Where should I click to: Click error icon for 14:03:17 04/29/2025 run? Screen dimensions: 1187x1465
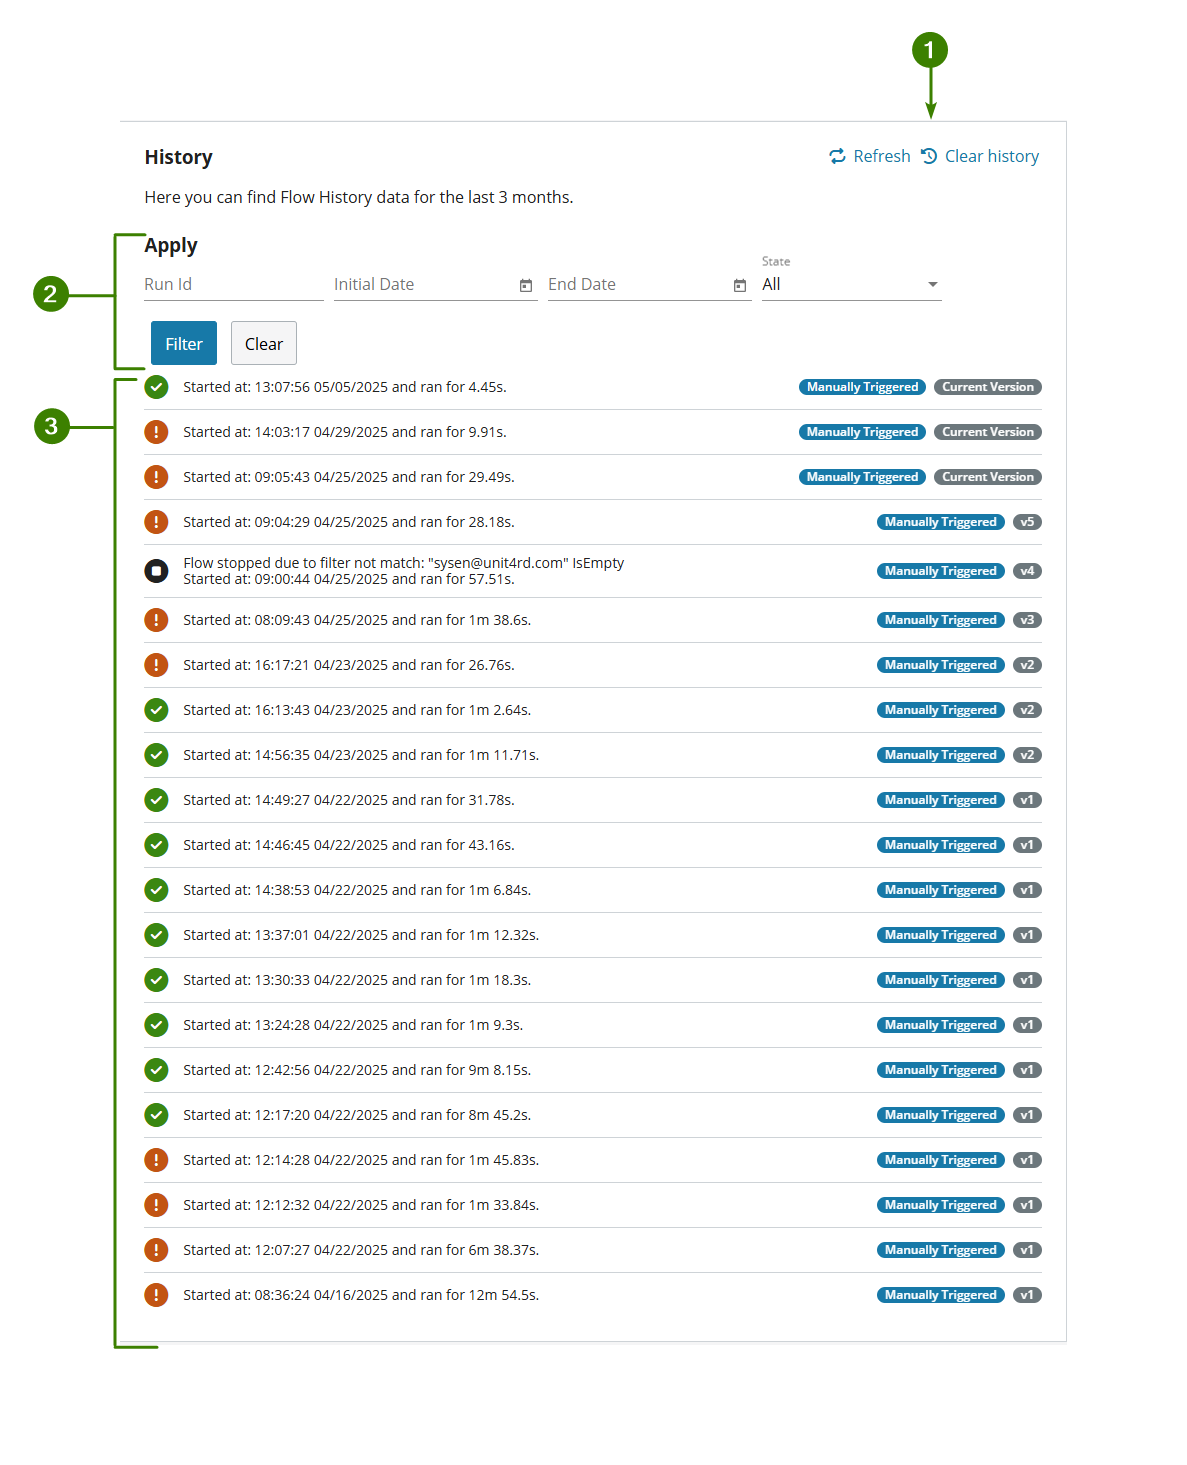pos(156,432)
